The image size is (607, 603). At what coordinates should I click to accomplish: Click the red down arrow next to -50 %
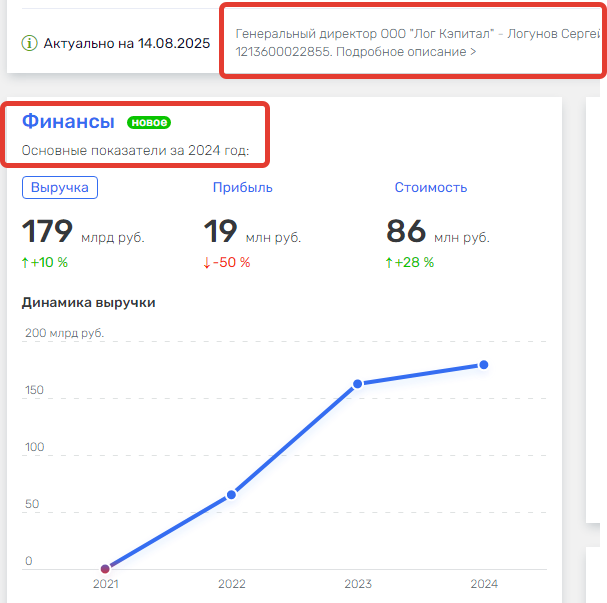pyautogui.click(x=207, y=263)
